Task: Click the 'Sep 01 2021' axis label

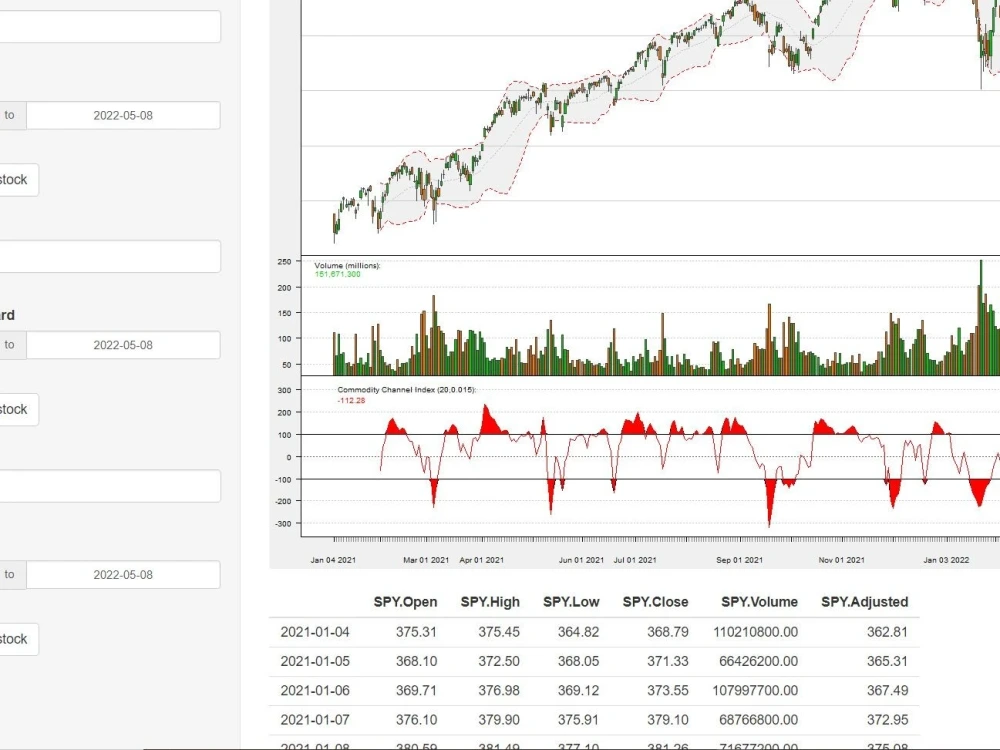Action: tap(739, 560)
